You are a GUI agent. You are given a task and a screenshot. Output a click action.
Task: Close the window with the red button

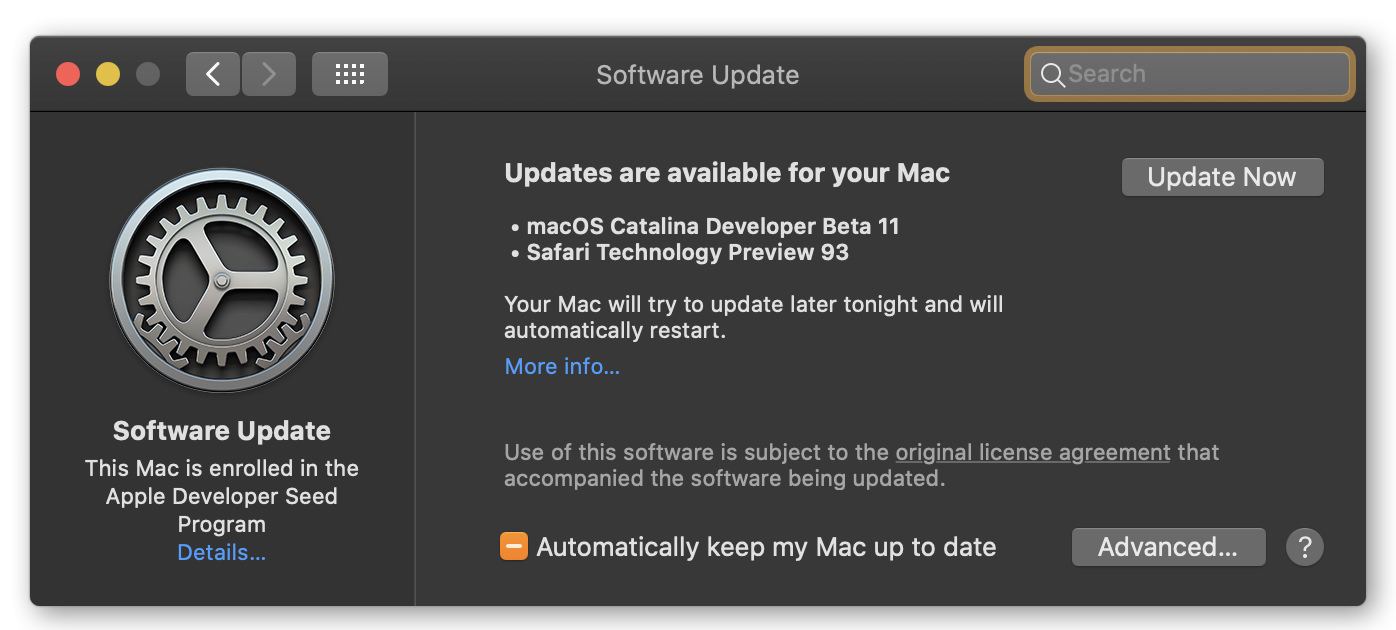point(68,74)
